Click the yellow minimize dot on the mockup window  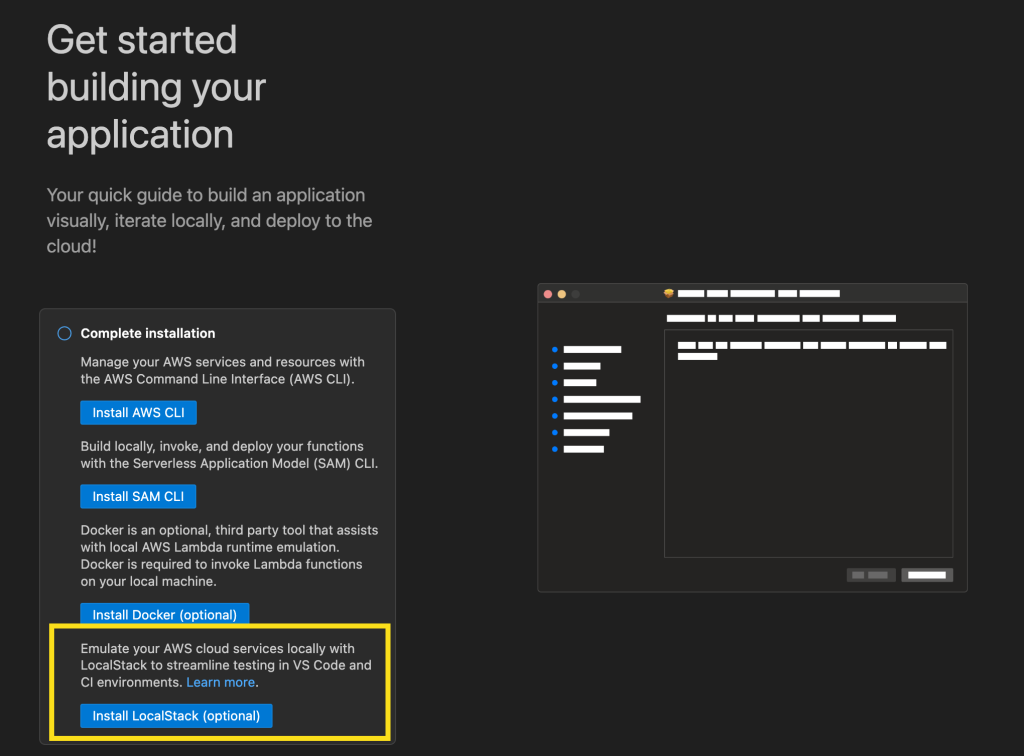coord(559,293)
